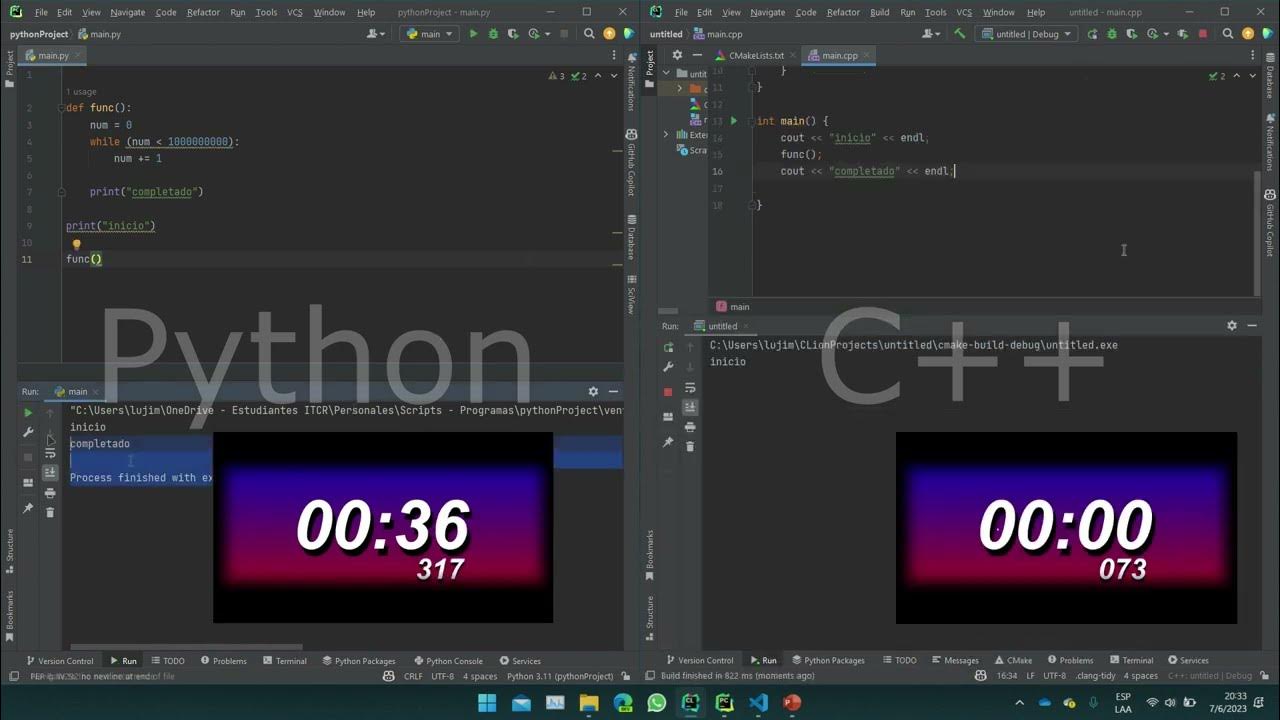Open the Messages tool window in CLion
1280x720 pixels.
click(954, 660)
